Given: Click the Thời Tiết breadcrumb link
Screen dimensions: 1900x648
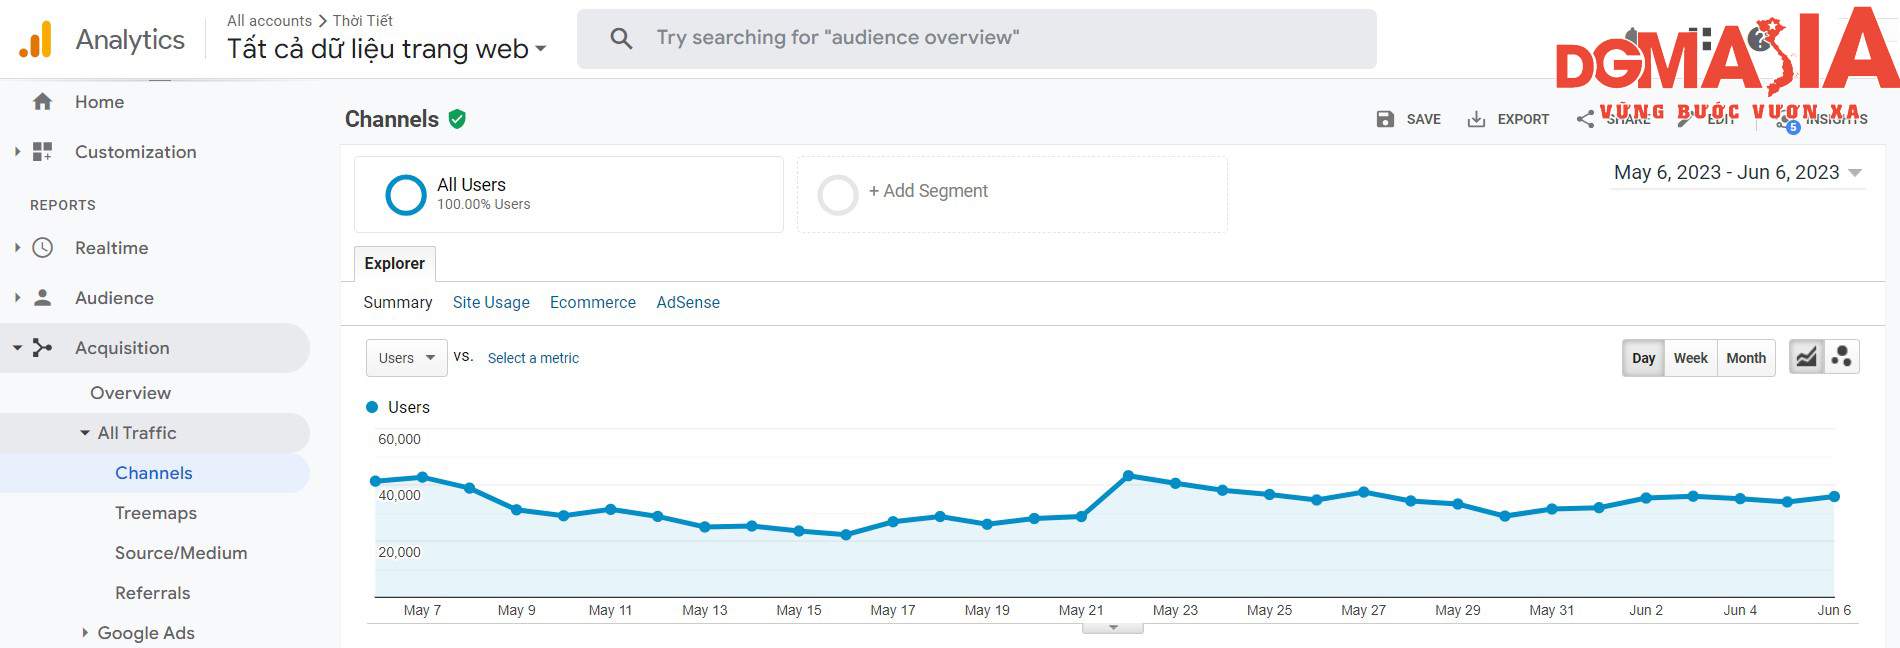Looking at the screenshot, I should (x=362, y=20).
